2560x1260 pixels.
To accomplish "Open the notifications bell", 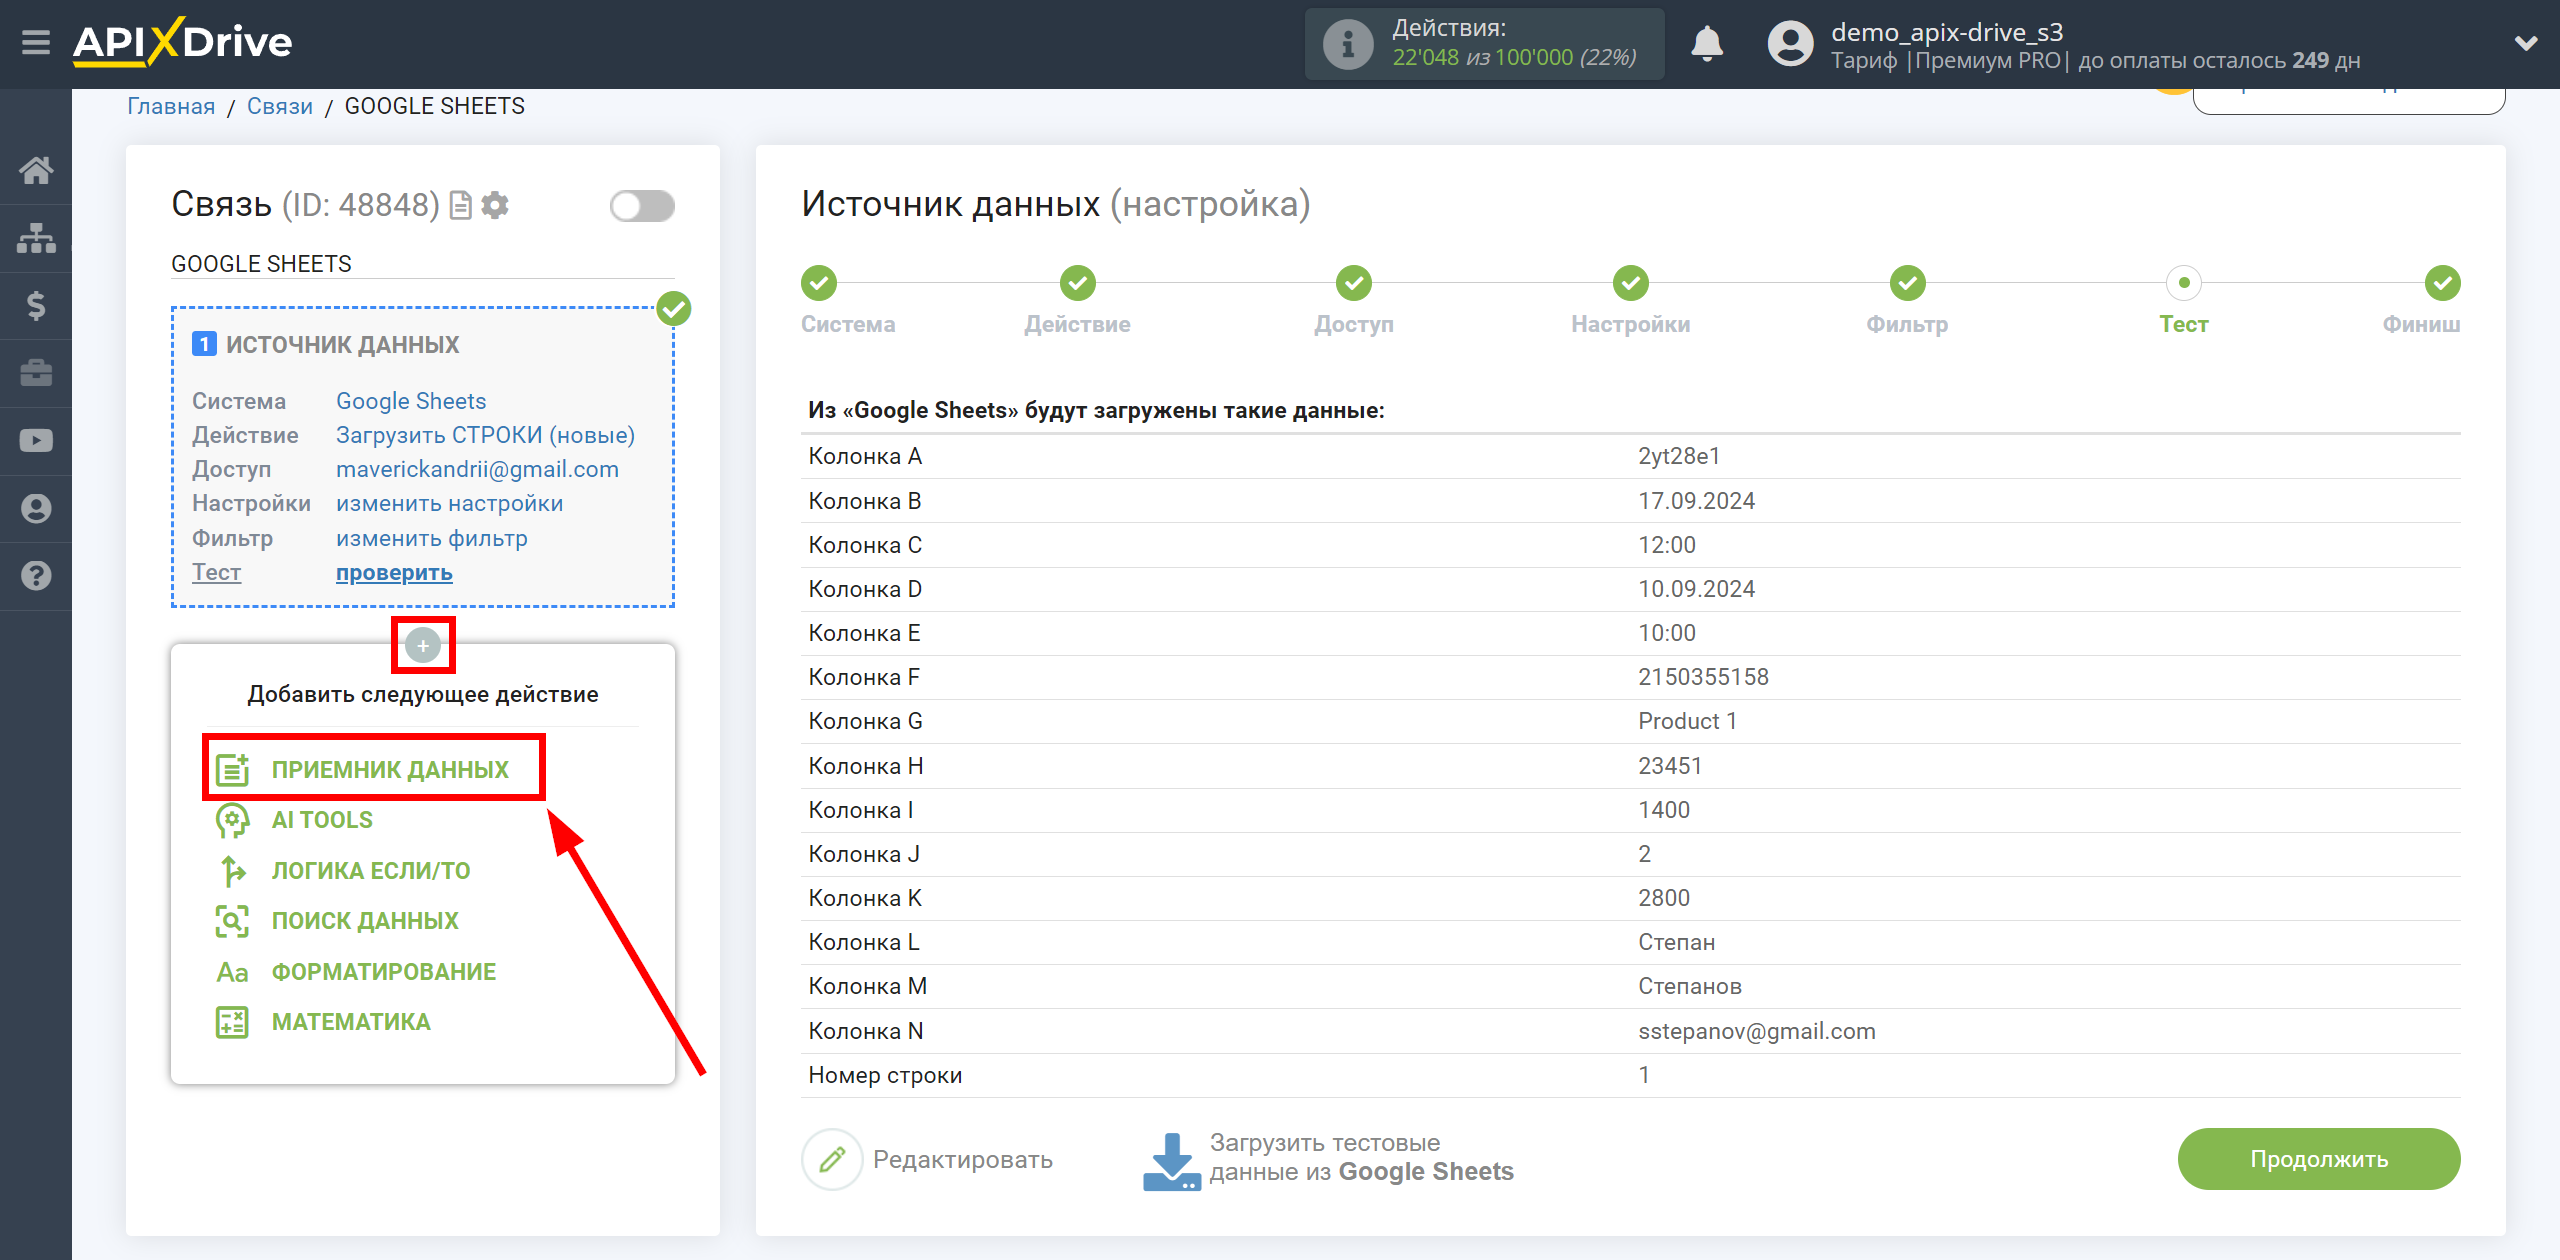I will (1707, 43).
